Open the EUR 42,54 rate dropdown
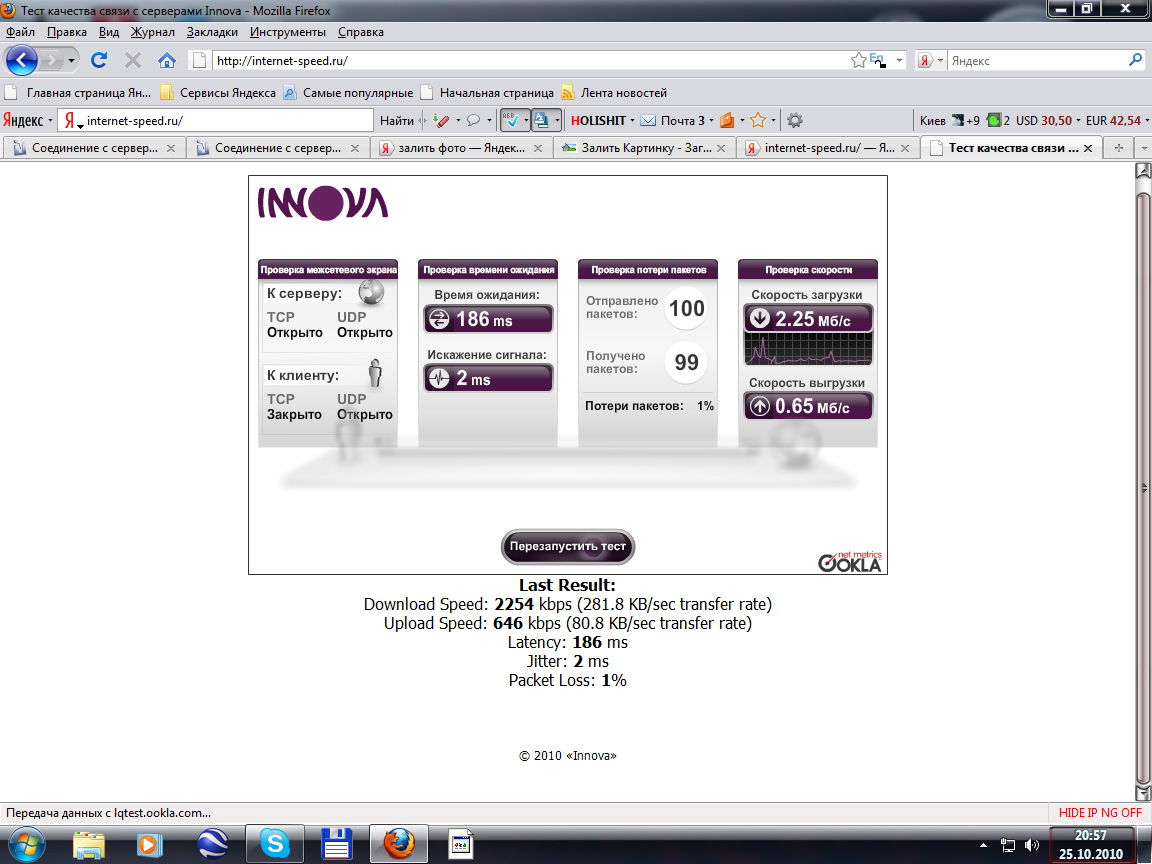This screenshot has width=1152, height=864. 1117,120
